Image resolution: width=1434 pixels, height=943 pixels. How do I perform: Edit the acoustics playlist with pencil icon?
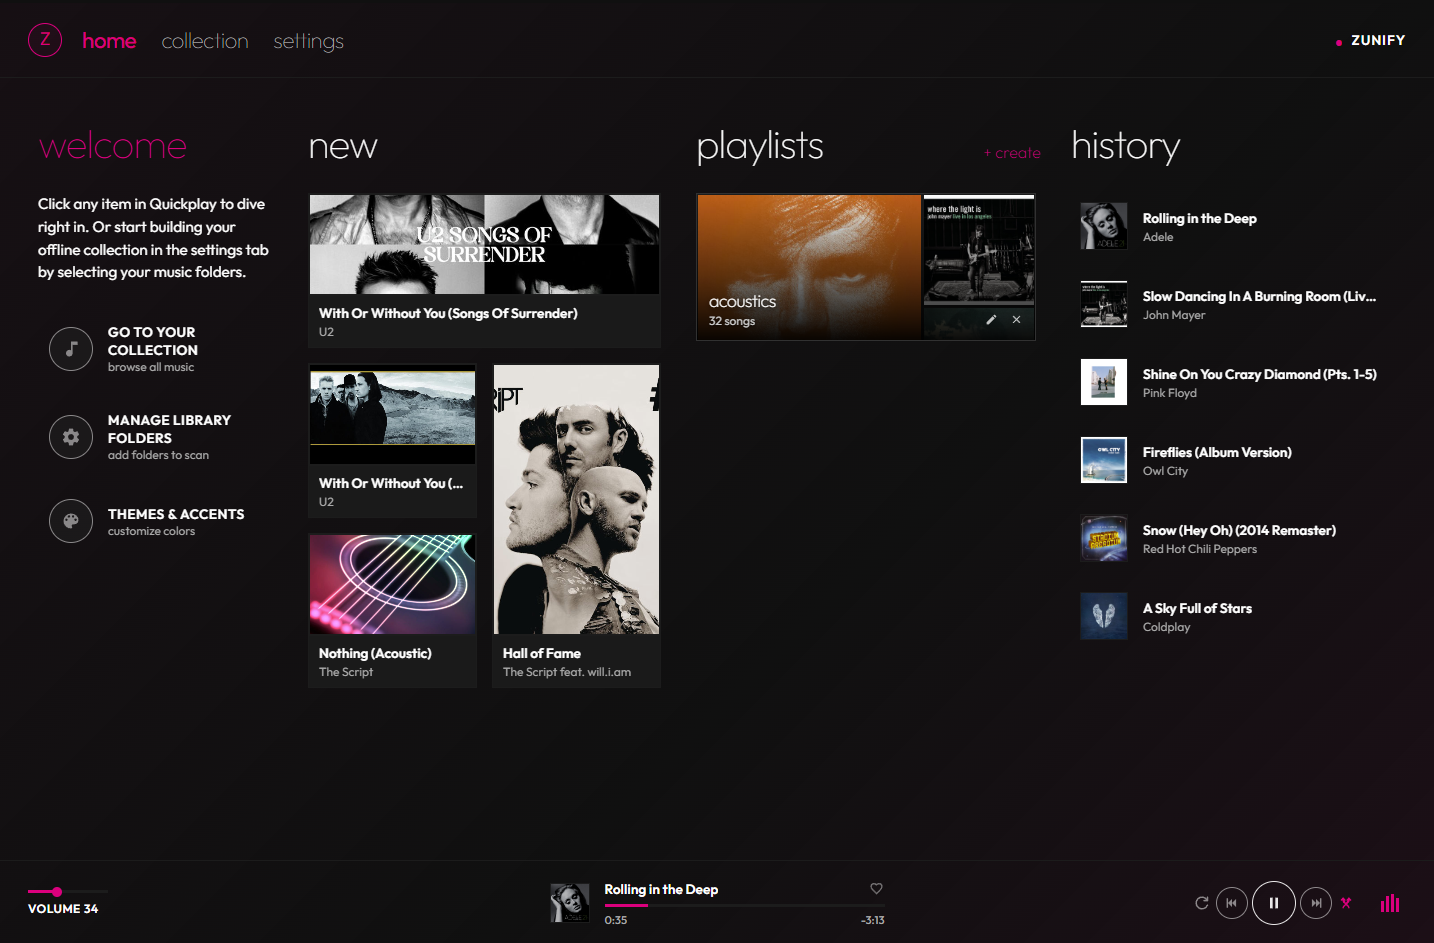pyautogui.click(x=991, y=320)
